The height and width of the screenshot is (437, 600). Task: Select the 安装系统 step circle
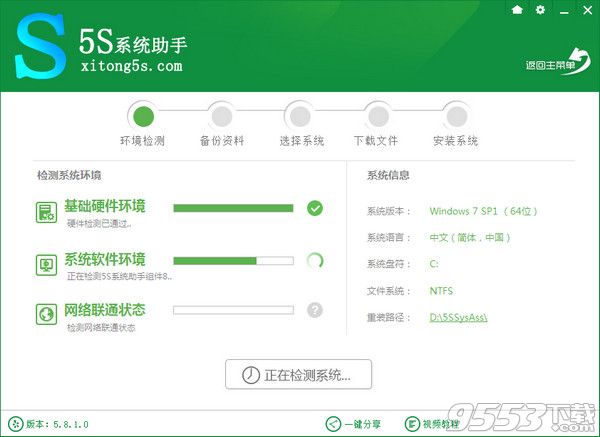coord(457,116)
